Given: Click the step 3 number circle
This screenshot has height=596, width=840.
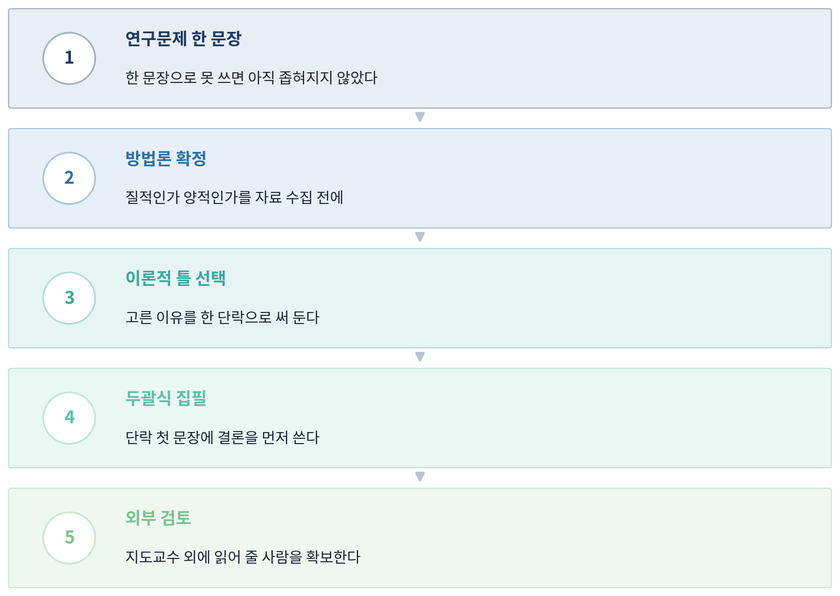Looking at the screenshot, I should point(69,298).
